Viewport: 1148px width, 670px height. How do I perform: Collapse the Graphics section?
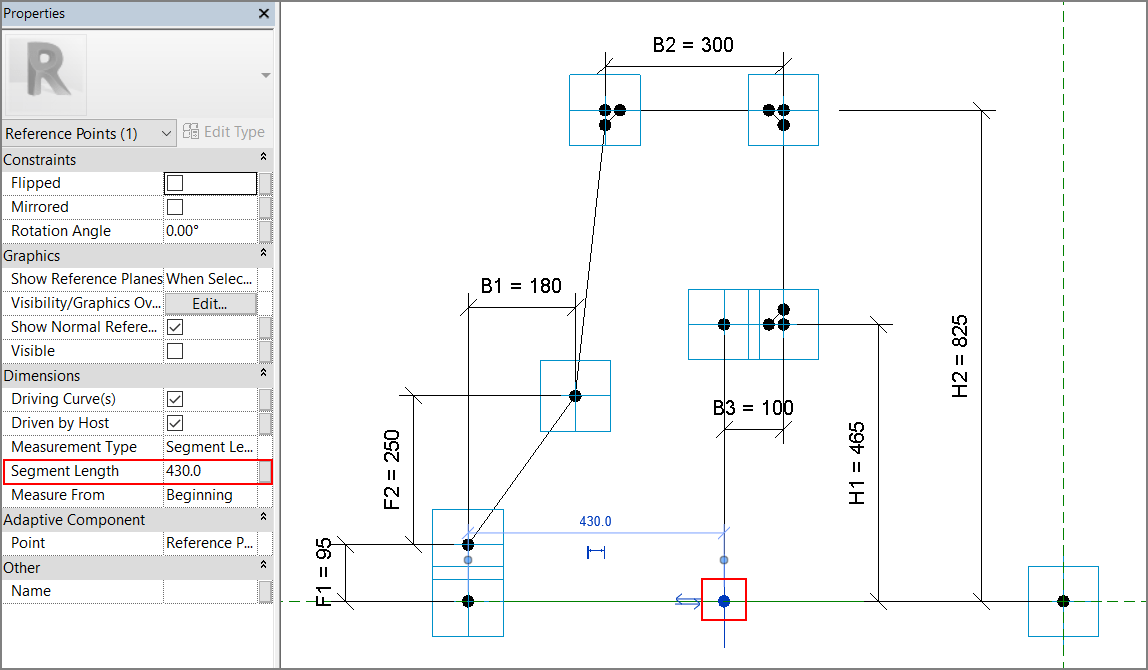pos(264,253)
